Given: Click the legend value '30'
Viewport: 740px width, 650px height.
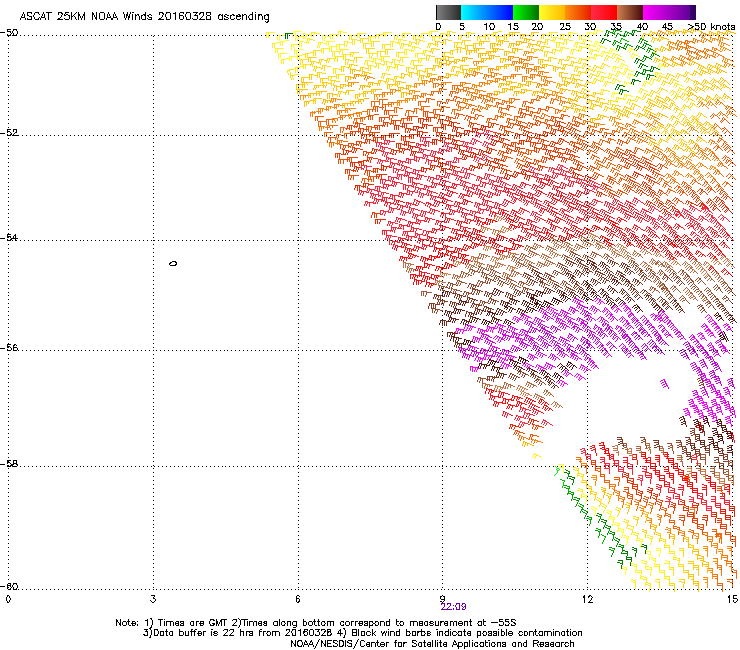Looking at the screenshot, I should point(590,27).
